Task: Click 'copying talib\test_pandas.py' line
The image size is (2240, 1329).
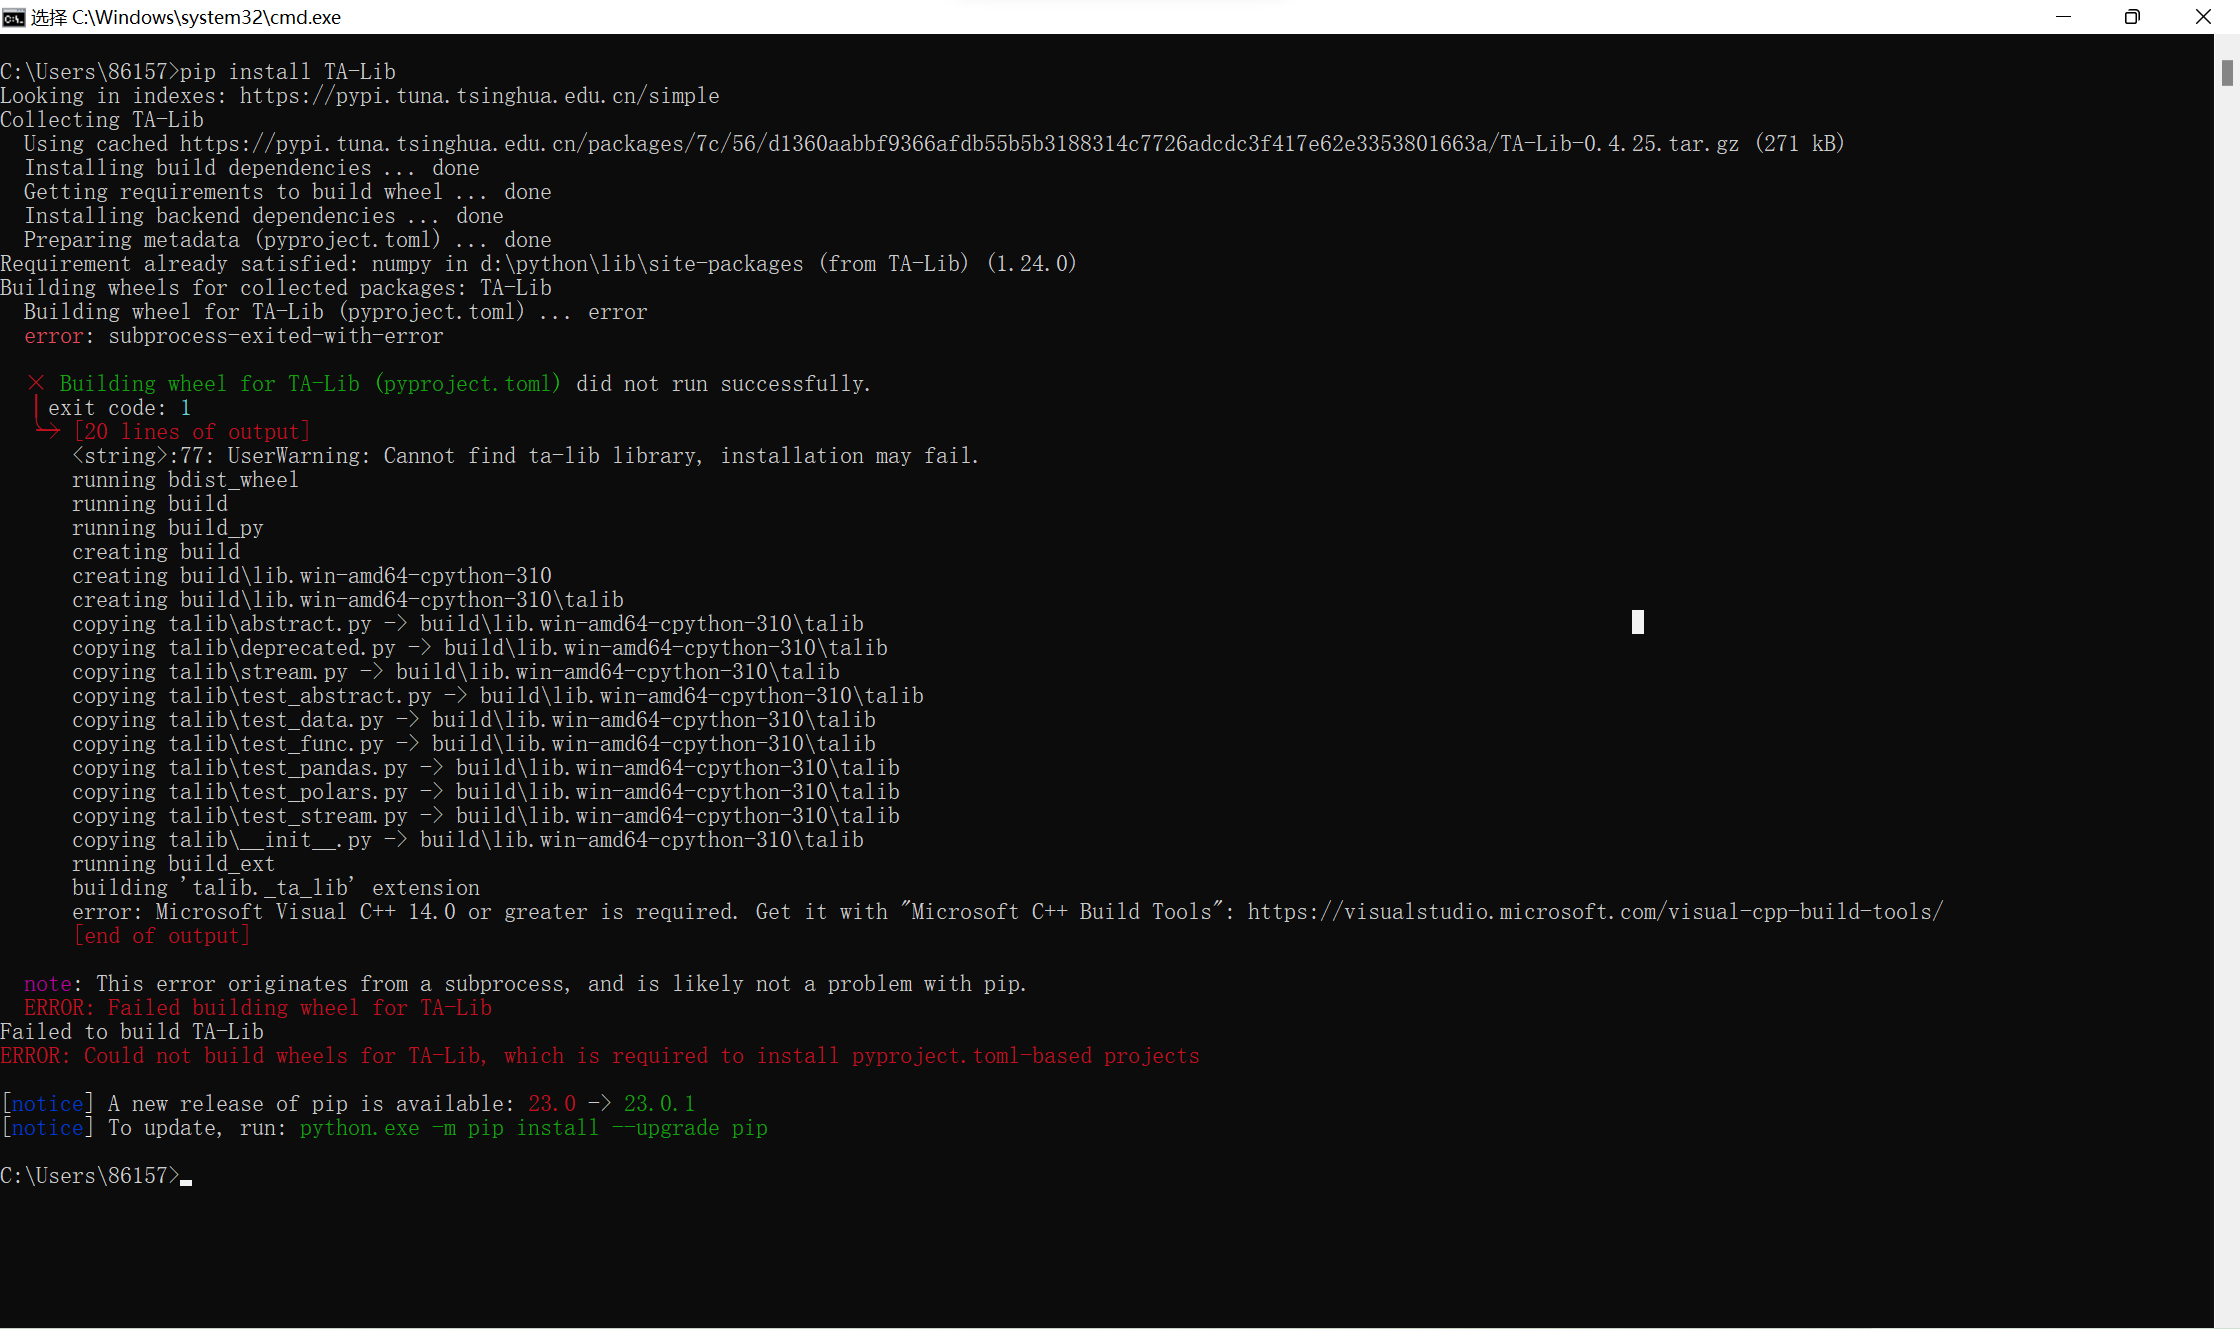Action: click(485, 768)
